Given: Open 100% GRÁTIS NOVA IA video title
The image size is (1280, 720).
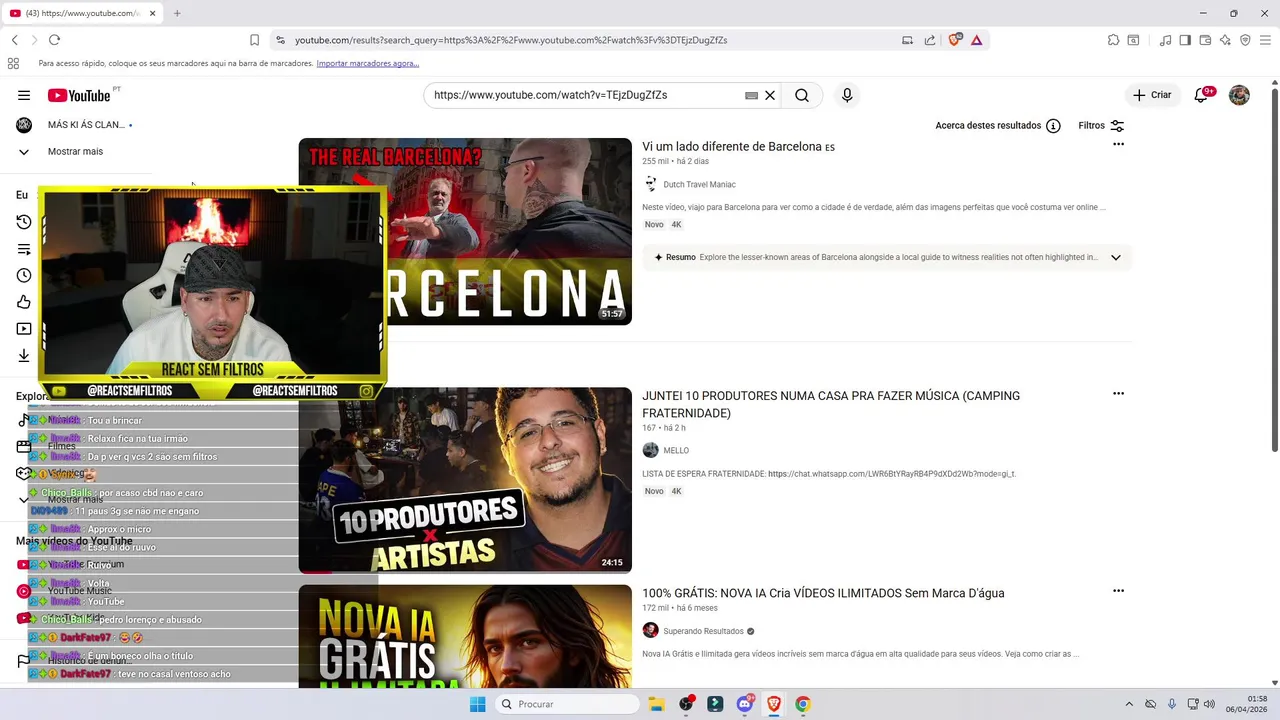Looking at the screenshot, I should 823,593.
